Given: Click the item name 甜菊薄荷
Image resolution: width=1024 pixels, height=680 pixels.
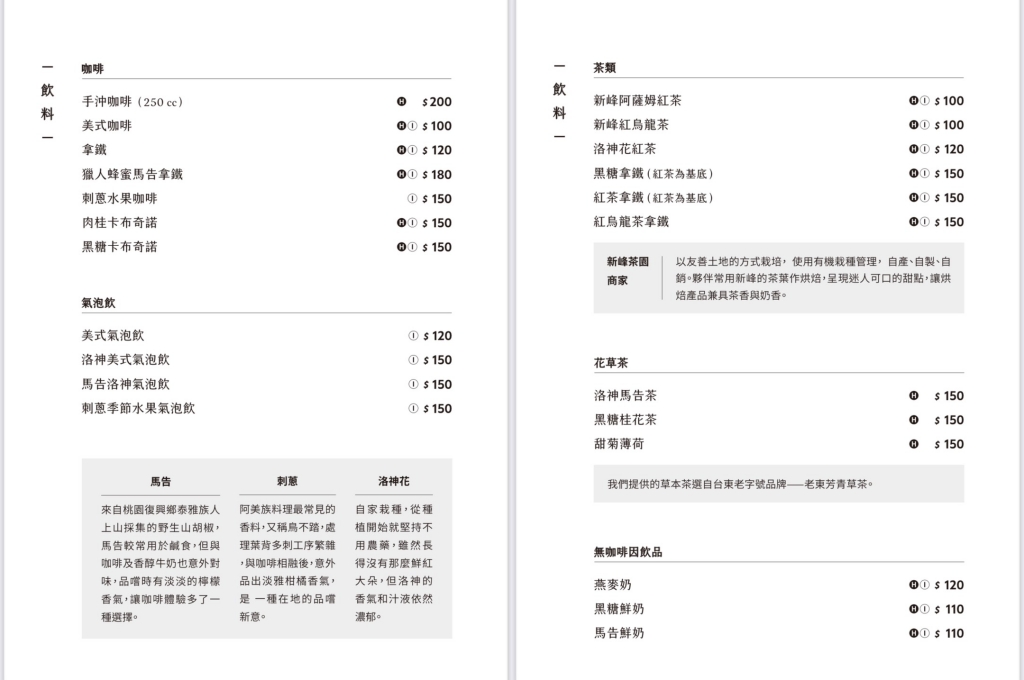Looking at the screenshot, I should coord(619,444).
